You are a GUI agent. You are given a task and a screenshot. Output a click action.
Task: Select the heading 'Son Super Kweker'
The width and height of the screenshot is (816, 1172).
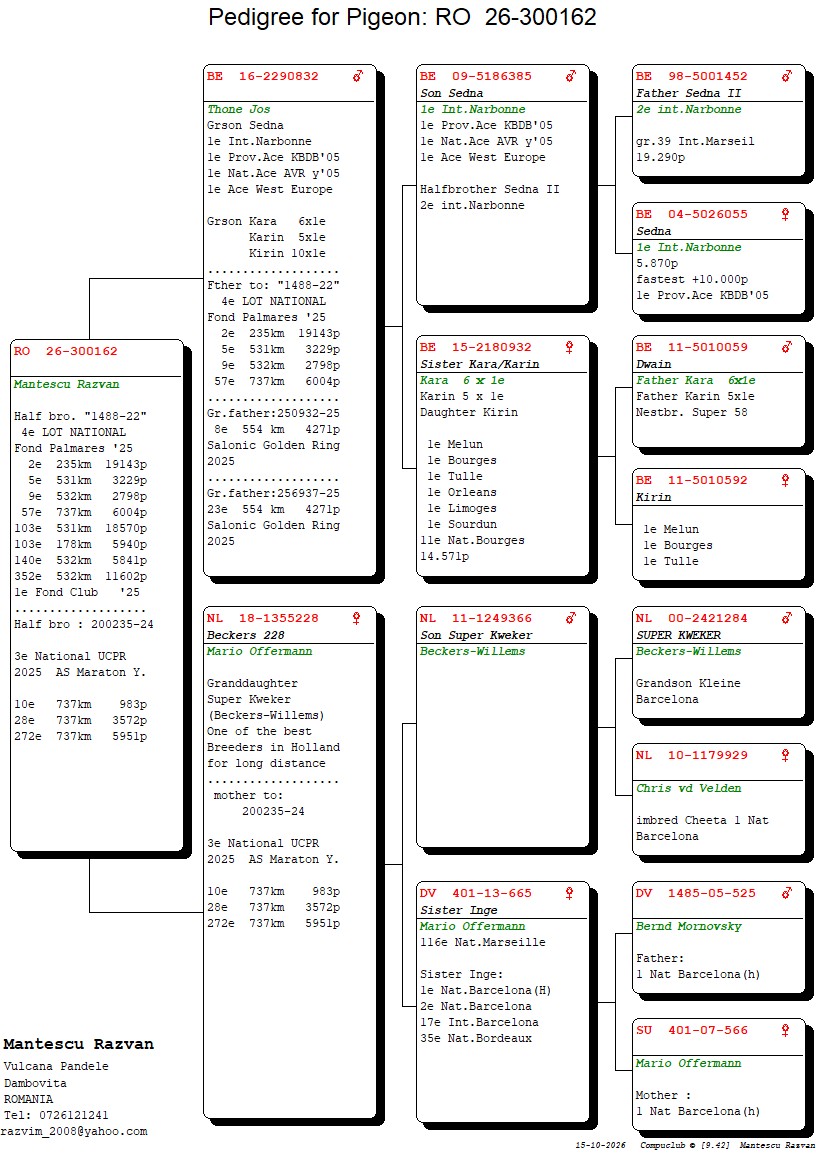476,635
